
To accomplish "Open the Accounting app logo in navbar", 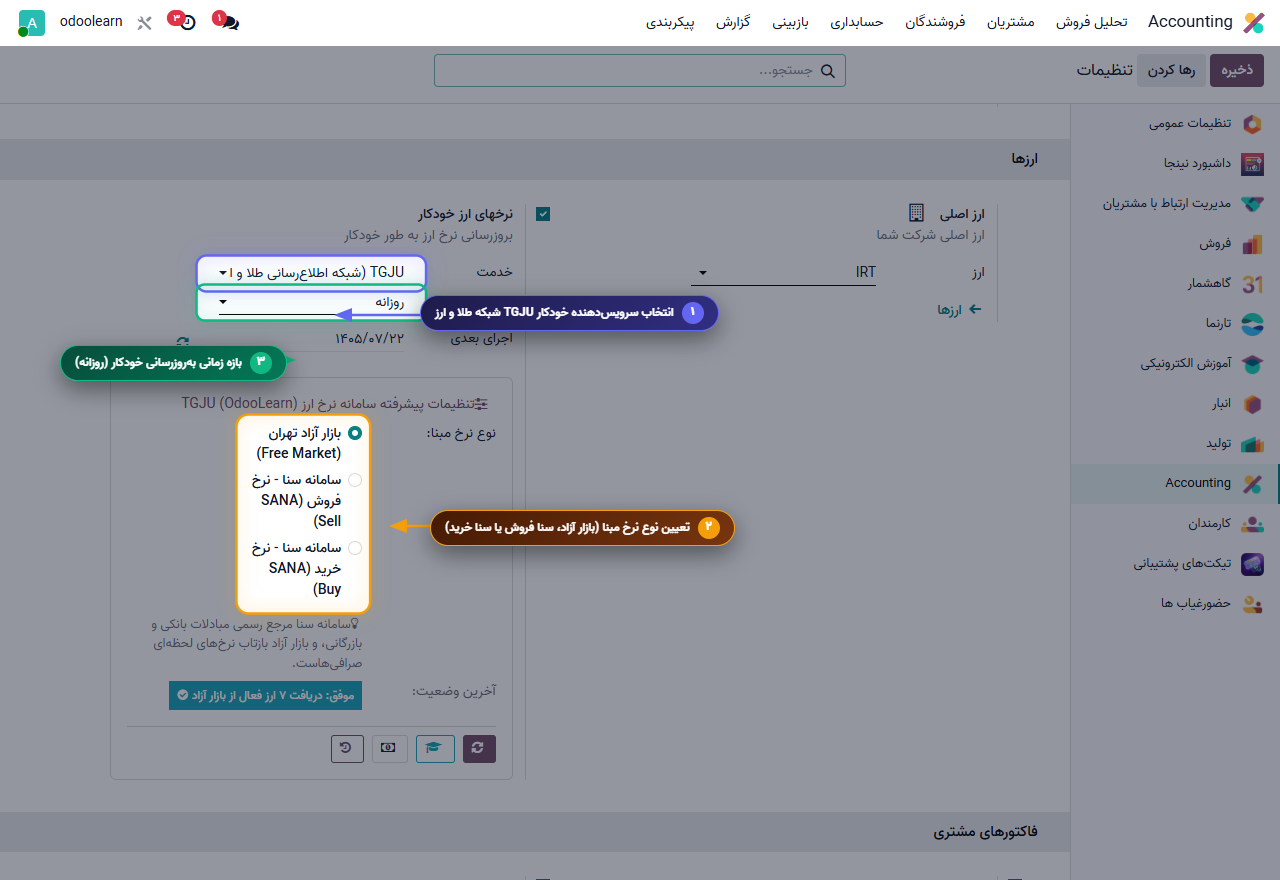I will (1253, 22).
